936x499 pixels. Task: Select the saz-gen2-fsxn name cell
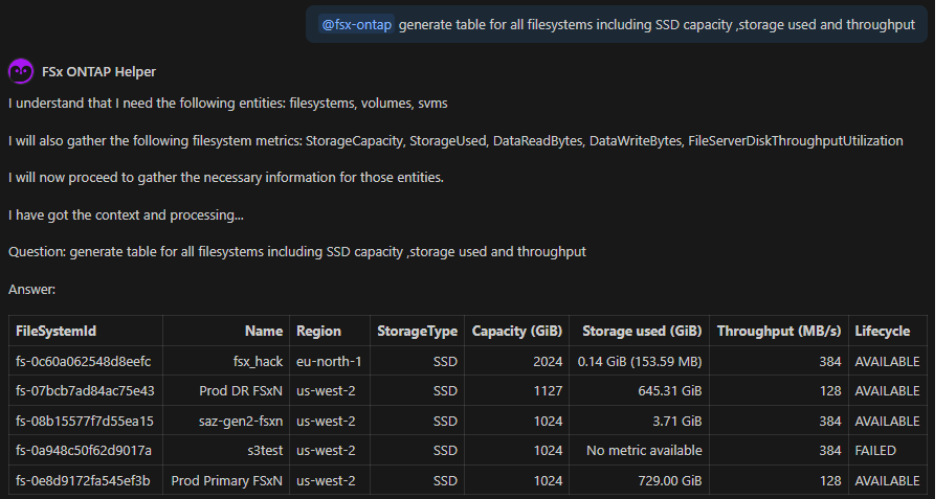(x=240, y=421)
